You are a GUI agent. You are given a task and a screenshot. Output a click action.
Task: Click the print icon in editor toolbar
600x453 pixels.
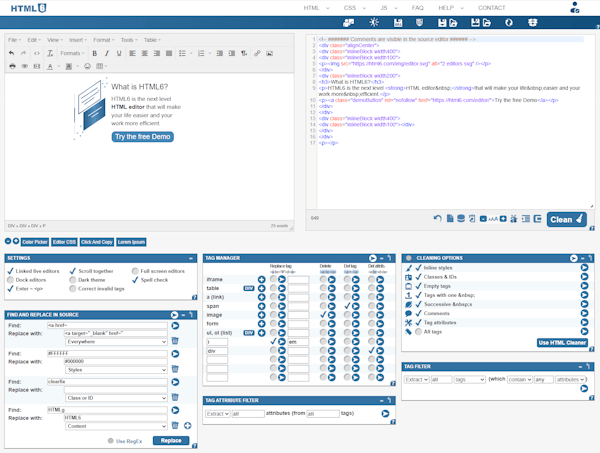pos(12,66)
